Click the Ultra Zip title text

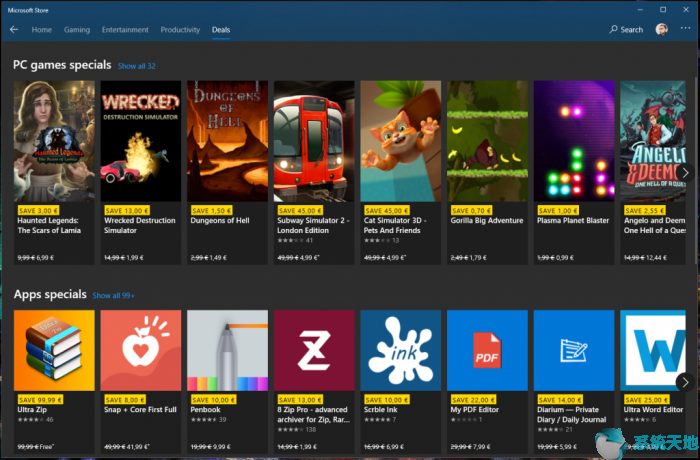pos(32,410)
